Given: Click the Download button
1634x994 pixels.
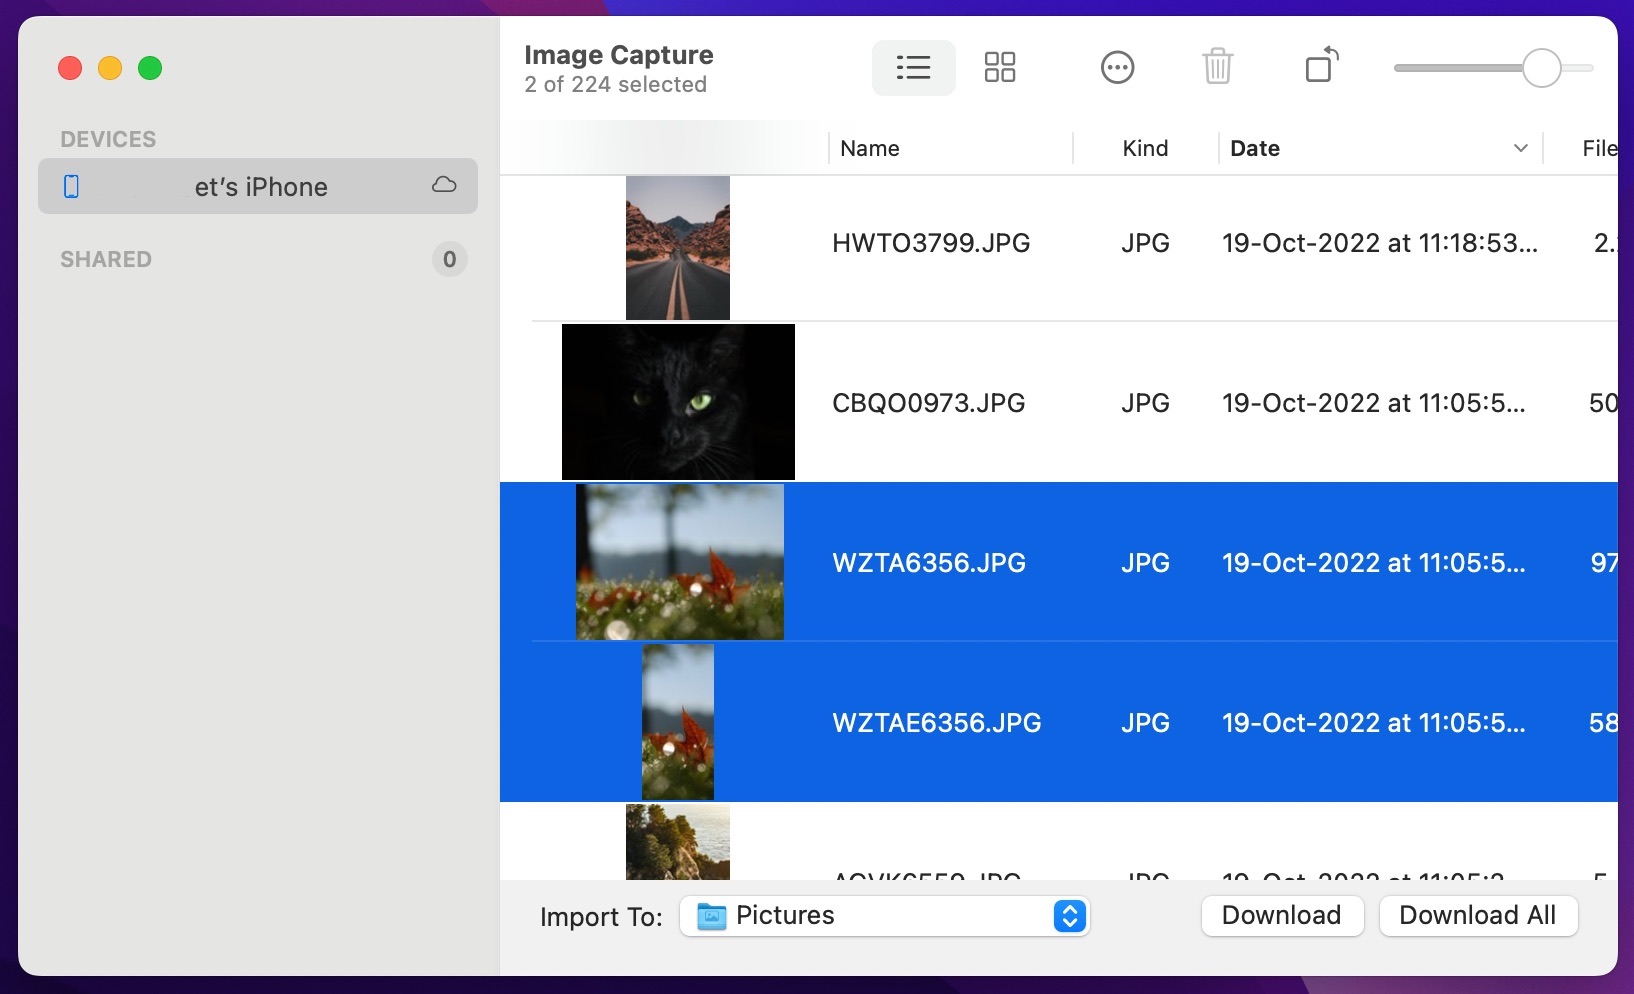Looking at the screenshot, I should pos(1282,916).
